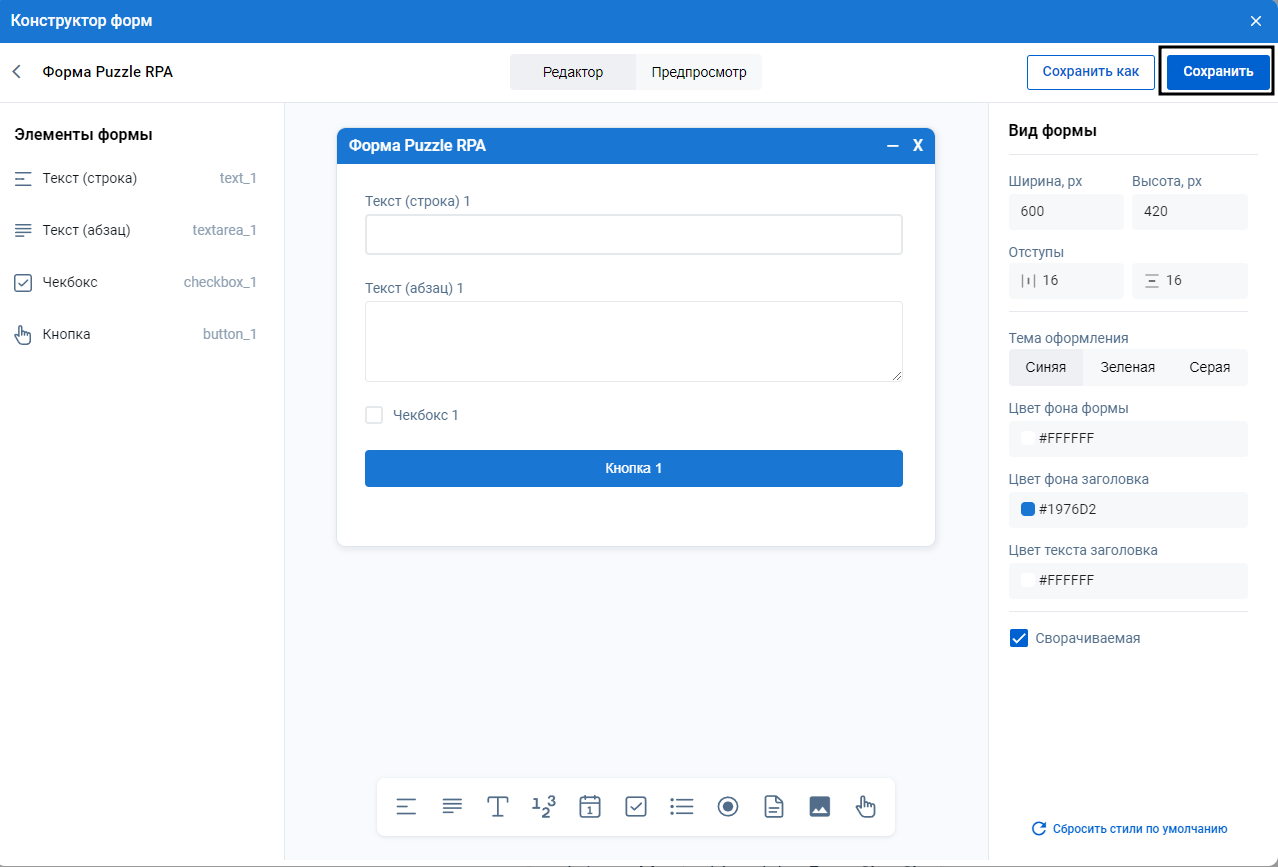This screenshot has height=867, width=1278.
Task: Choose the "Зеленая" theme
Action: [1128, 367]
